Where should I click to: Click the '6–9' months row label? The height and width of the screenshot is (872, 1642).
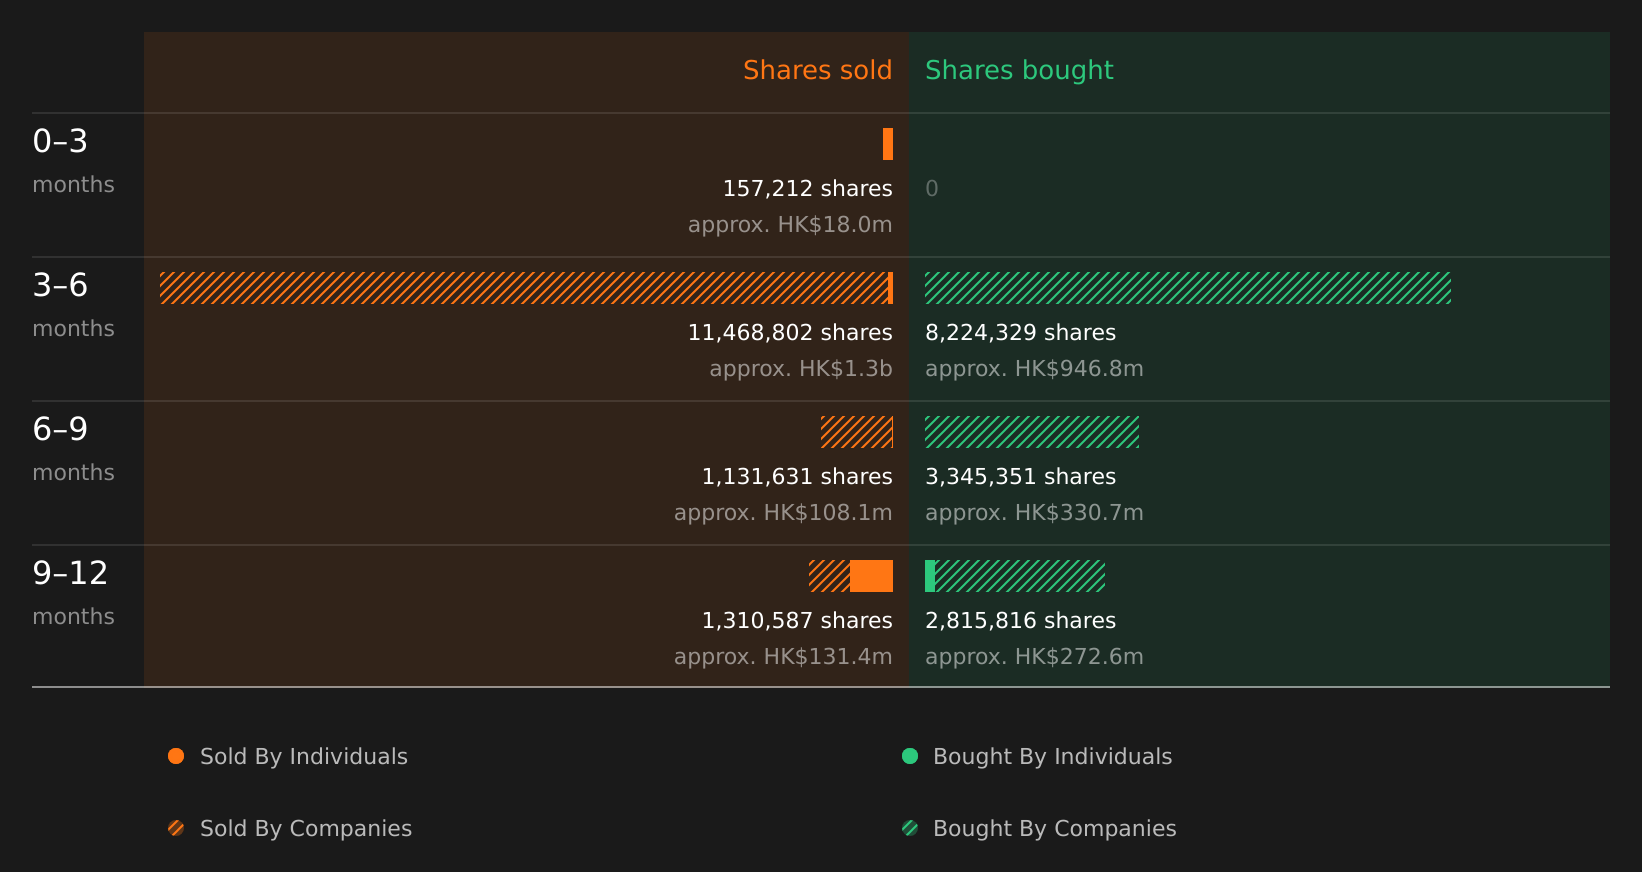(60, 429)
